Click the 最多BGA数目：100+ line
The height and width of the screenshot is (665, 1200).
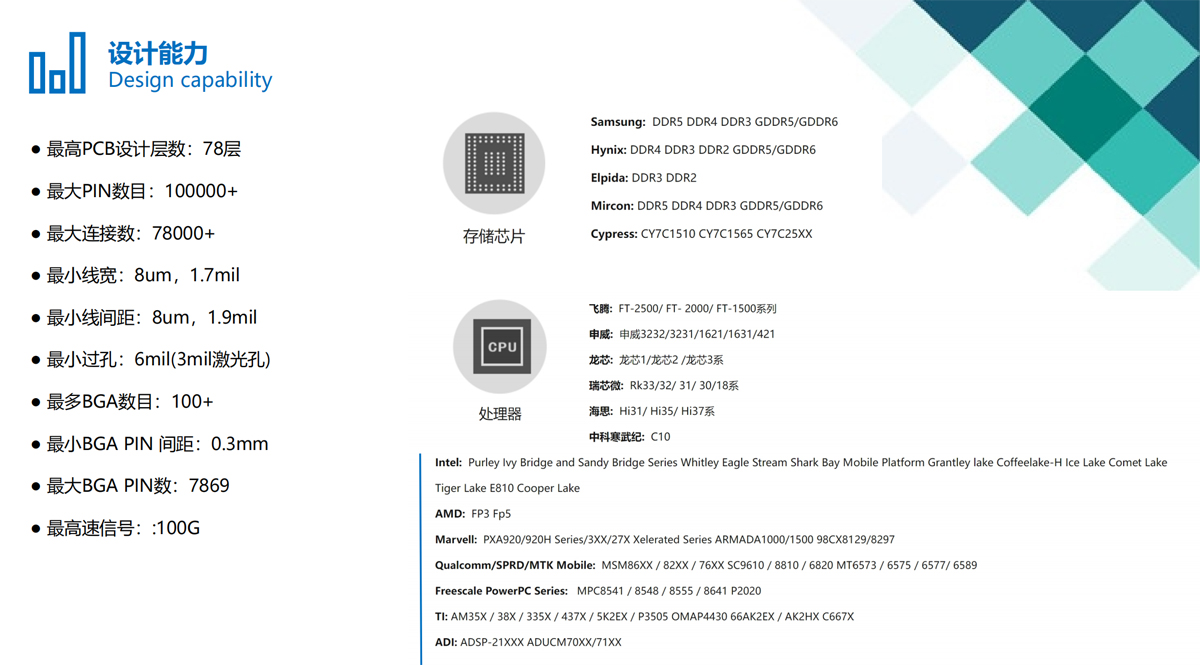coord(122,401)
